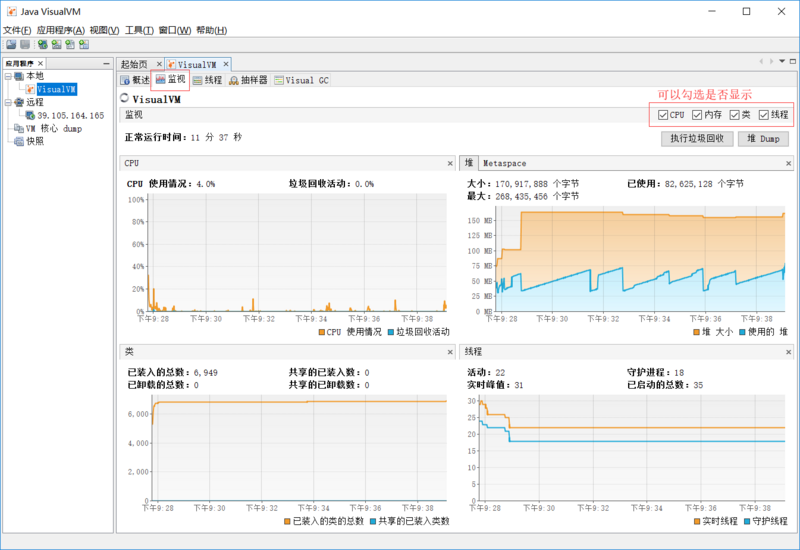This screenshot has width=800, height=550.
Task: Select the 39.105.164.165 remote host
Action: coord(70,115)
